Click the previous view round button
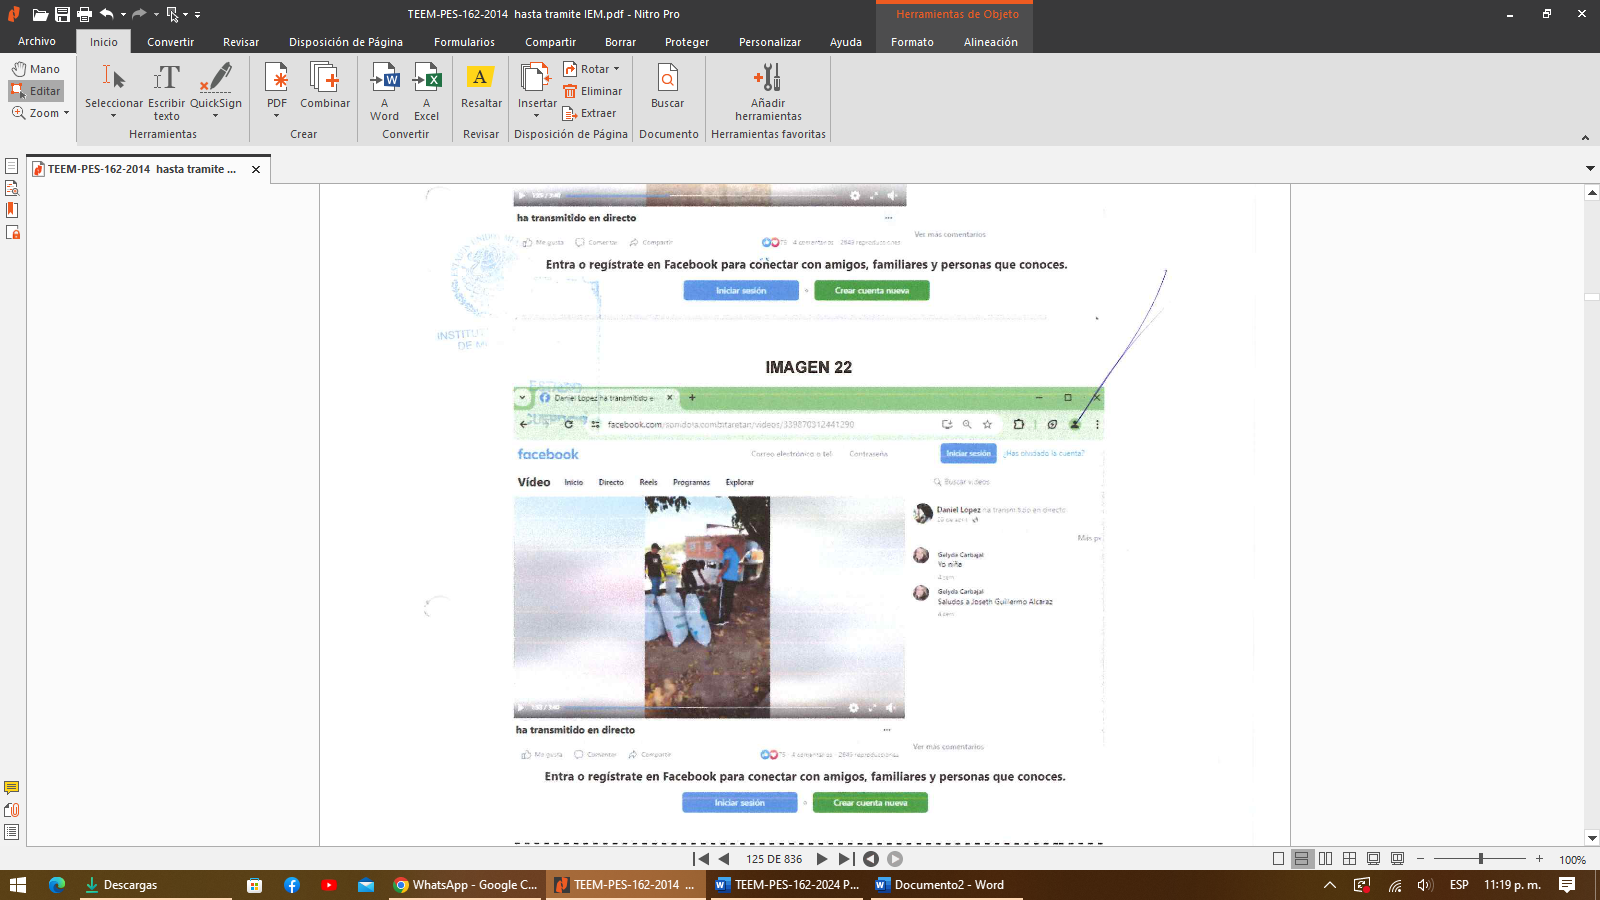The image size is (1600, 900). tap(871, 859)
